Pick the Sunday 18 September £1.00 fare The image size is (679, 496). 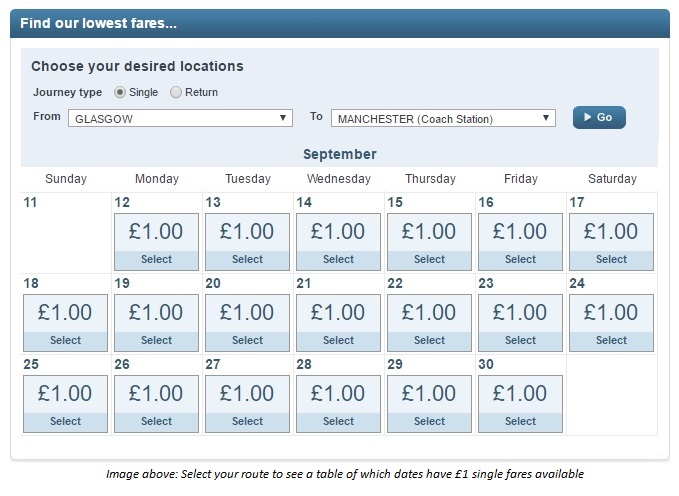coord(65,323)
